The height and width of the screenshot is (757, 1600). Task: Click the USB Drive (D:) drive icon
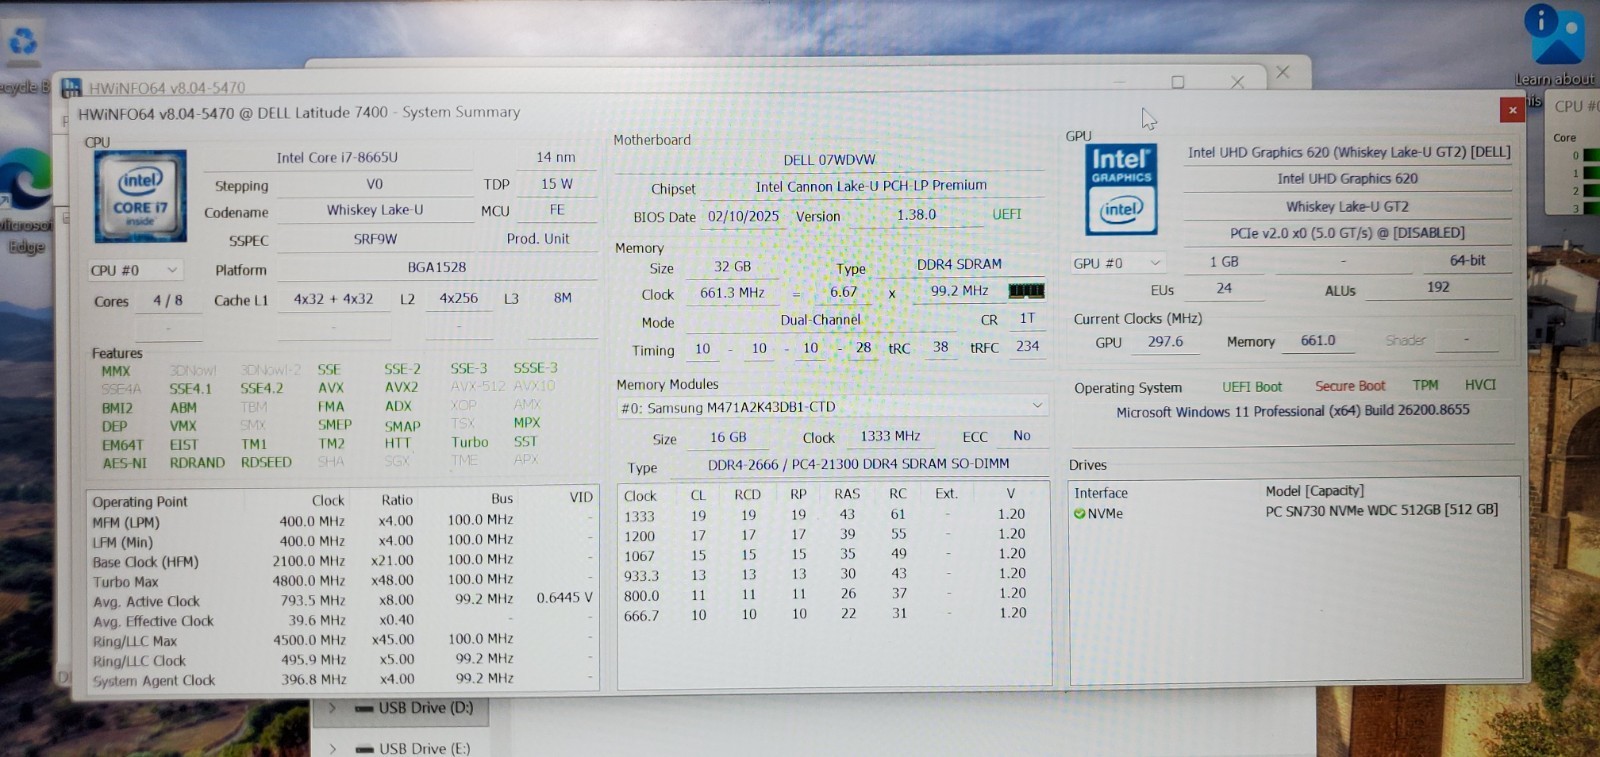(365, 709)
